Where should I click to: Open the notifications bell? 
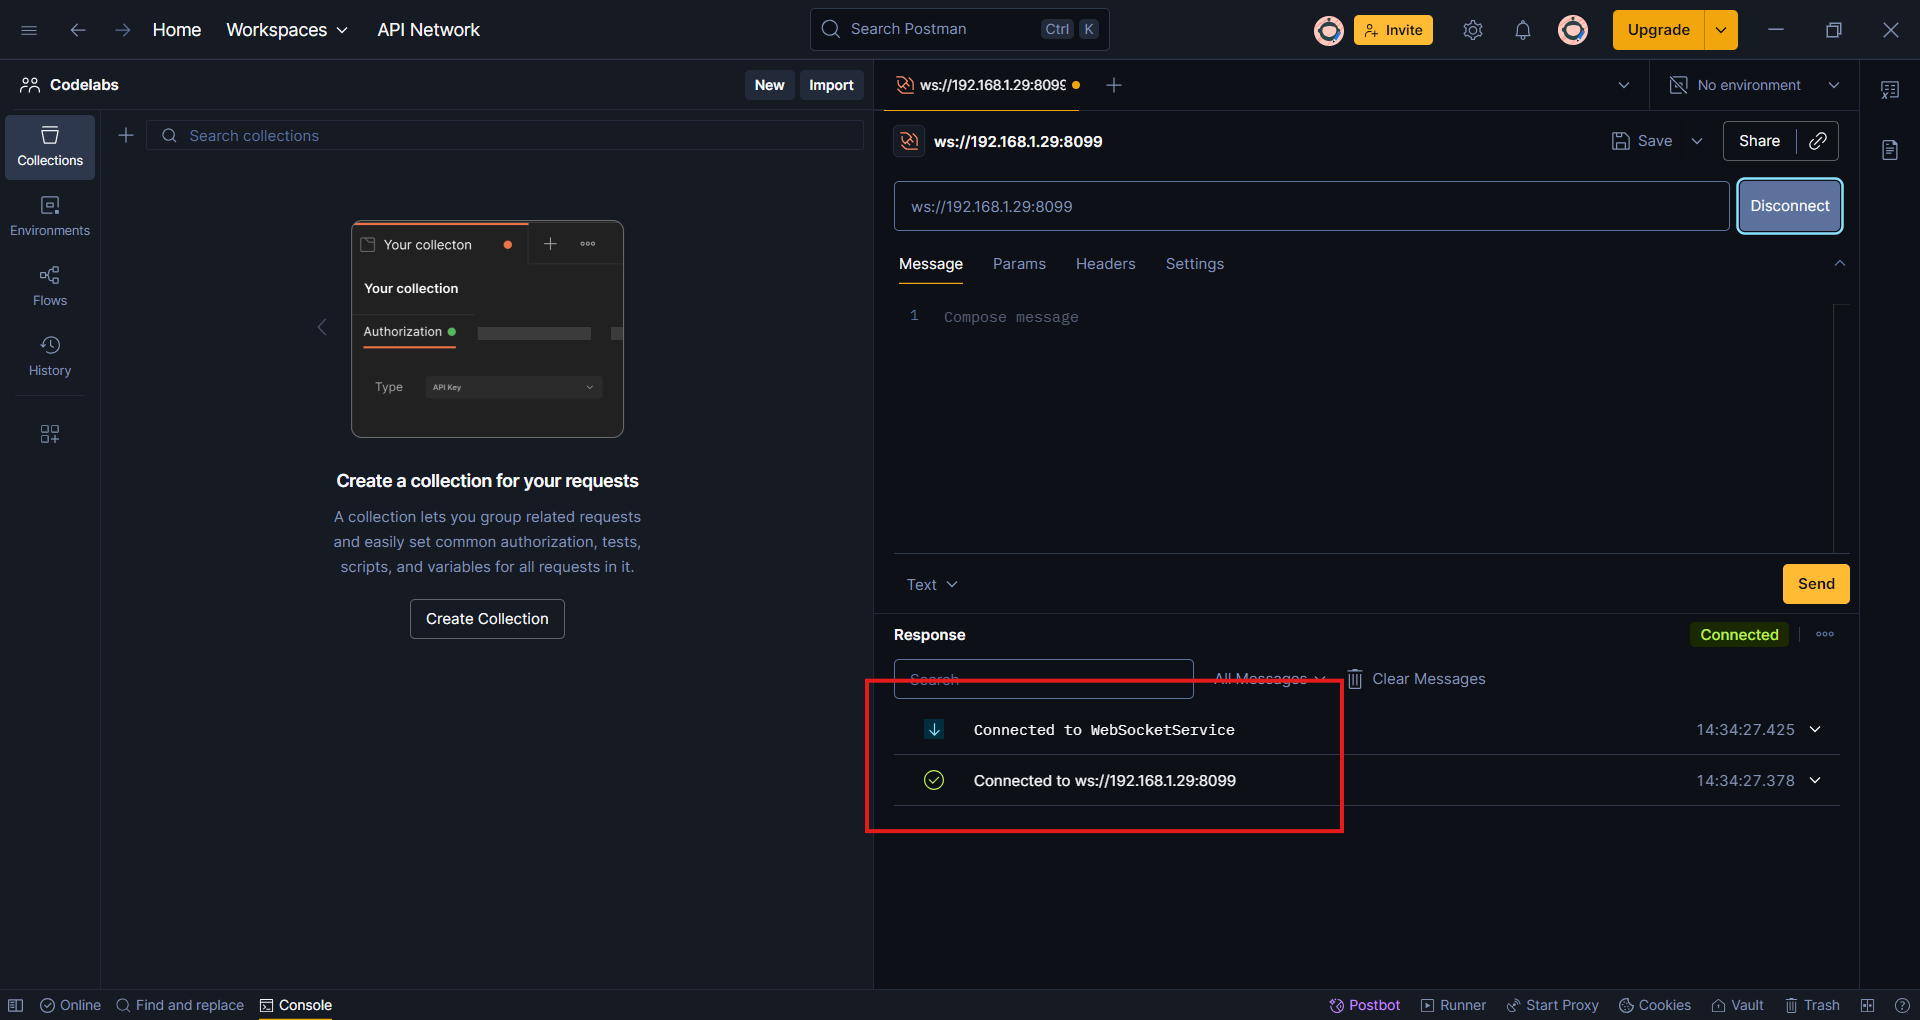pos(1522,30)
